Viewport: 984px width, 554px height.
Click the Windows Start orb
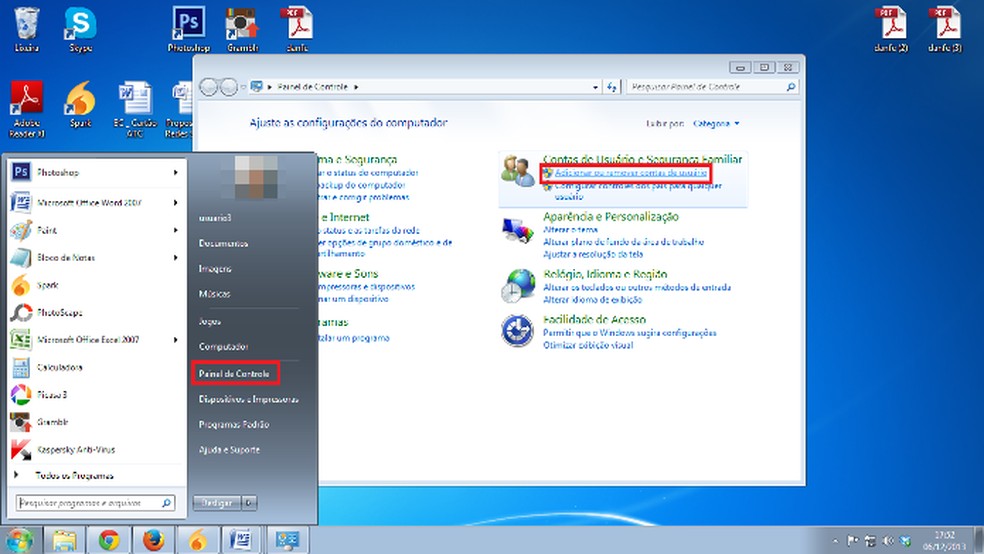coord(19,540)
